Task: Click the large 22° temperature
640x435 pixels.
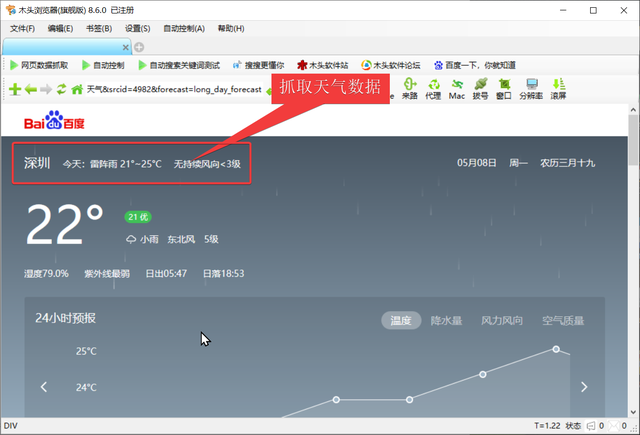Action: (x=65, y=224)
